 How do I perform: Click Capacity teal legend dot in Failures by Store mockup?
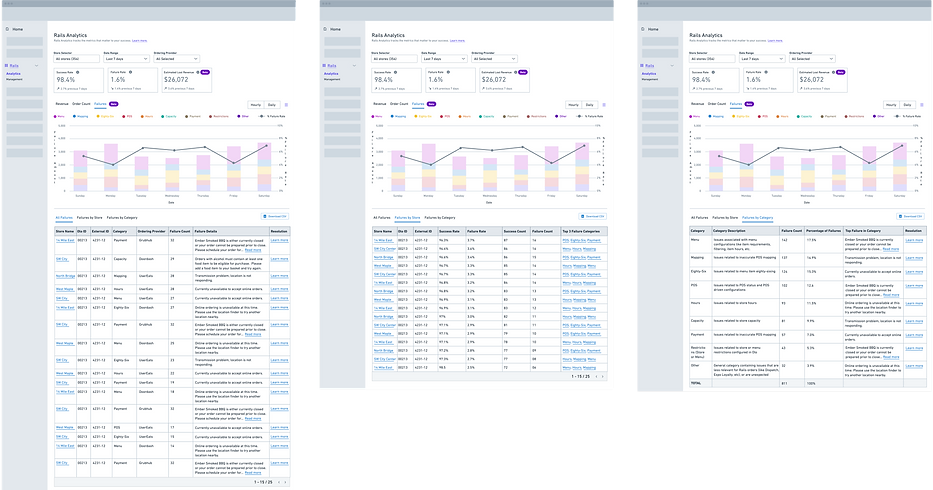(x=480, y=117)
